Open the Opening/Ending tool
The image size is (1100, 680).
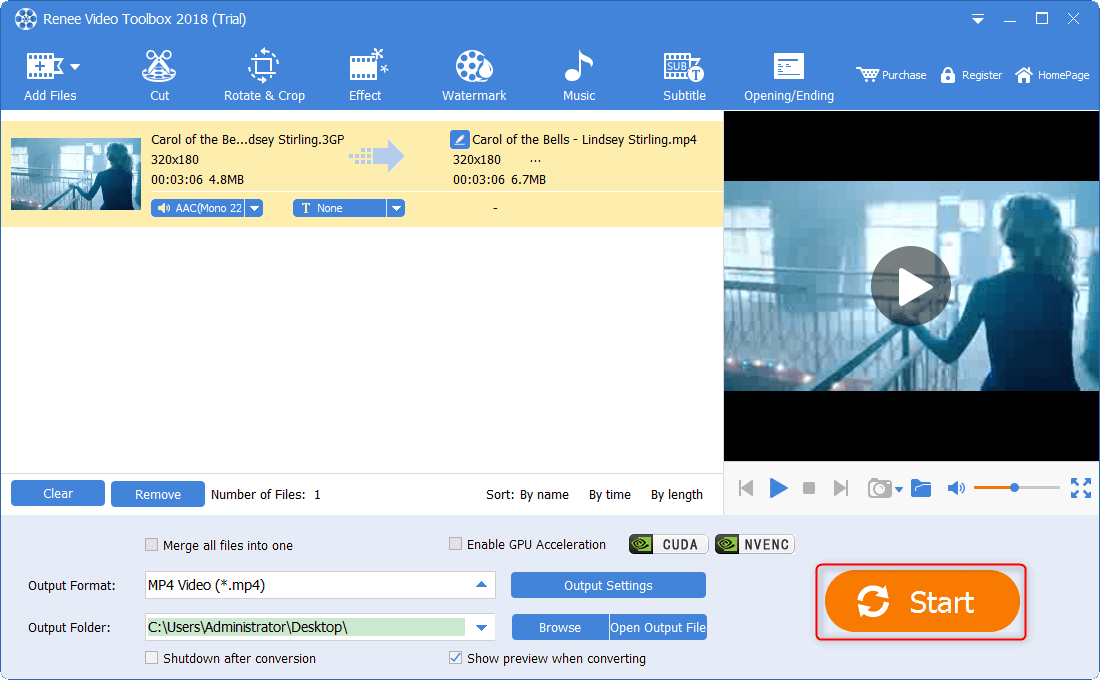788,76
